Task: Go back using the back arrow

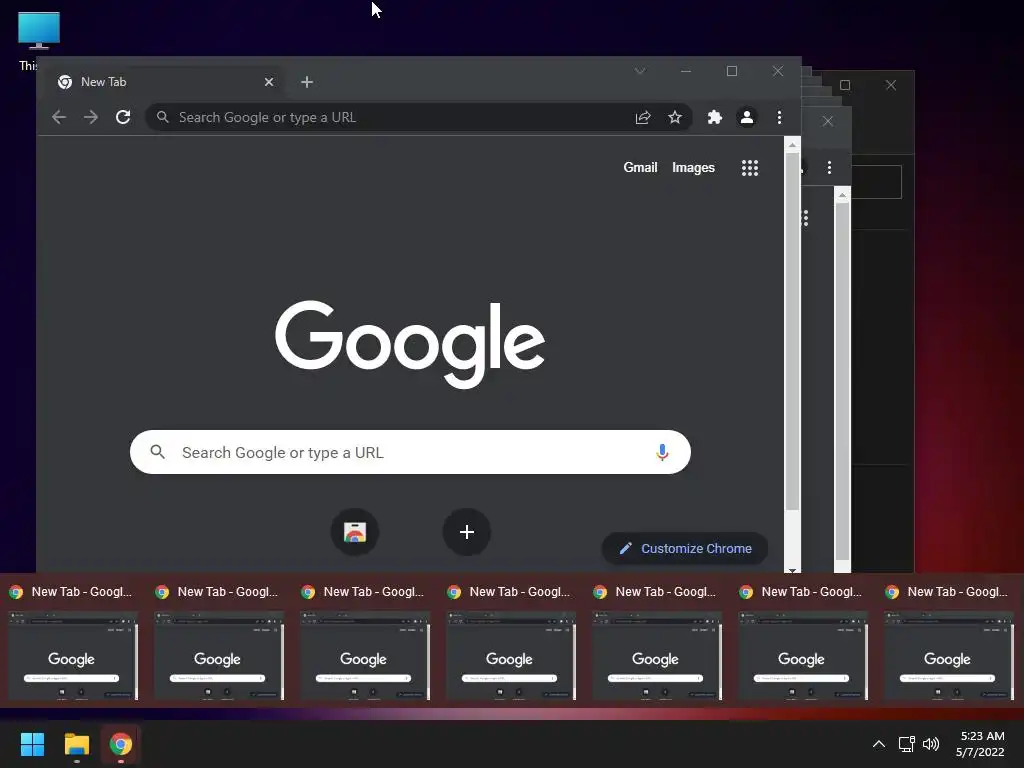Action: point(59,118)
